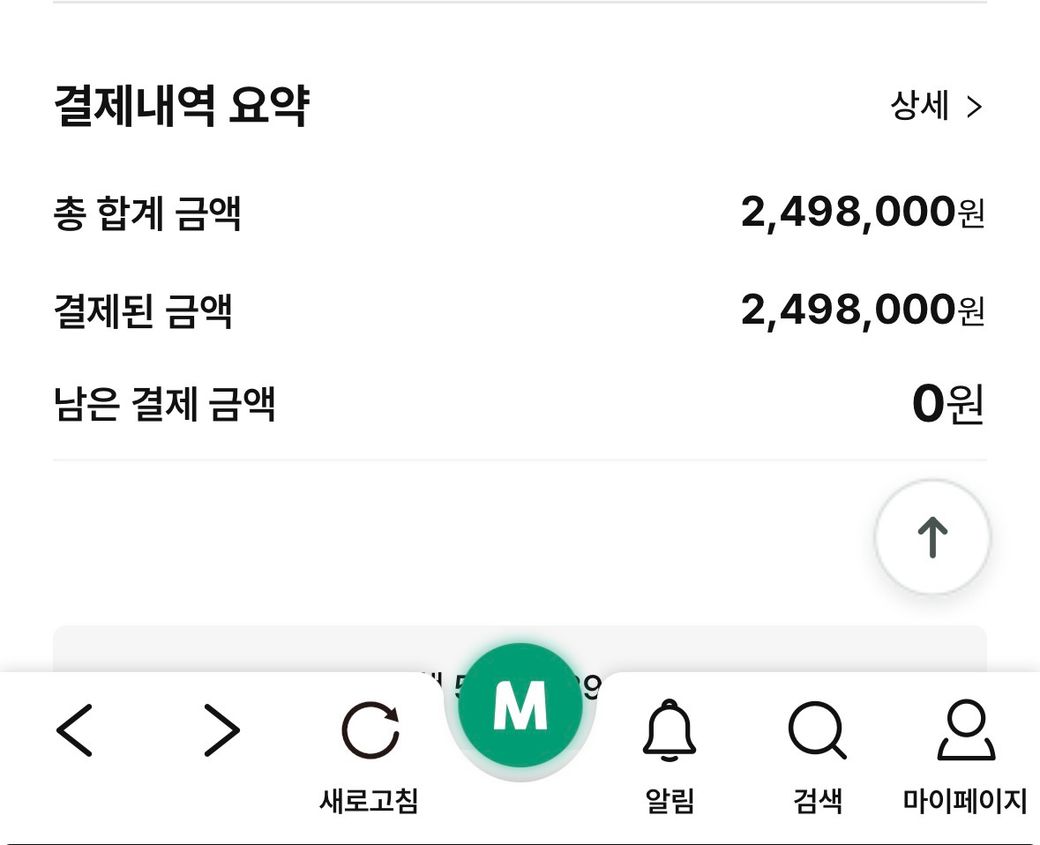This screenshot has width=1040, height=845.
Task: Expand details via chevron beside 상세
Action: (975, 107)
